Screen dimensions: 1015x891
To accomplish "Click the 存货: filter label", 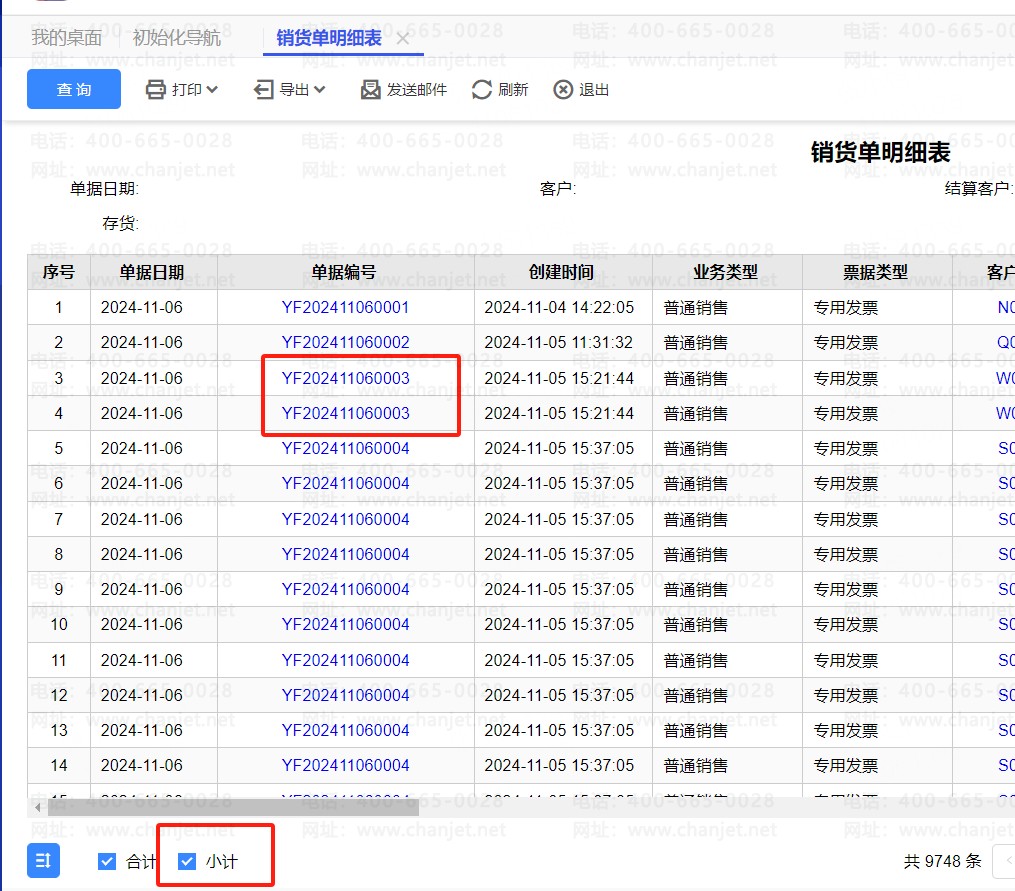I will (120, 223).
